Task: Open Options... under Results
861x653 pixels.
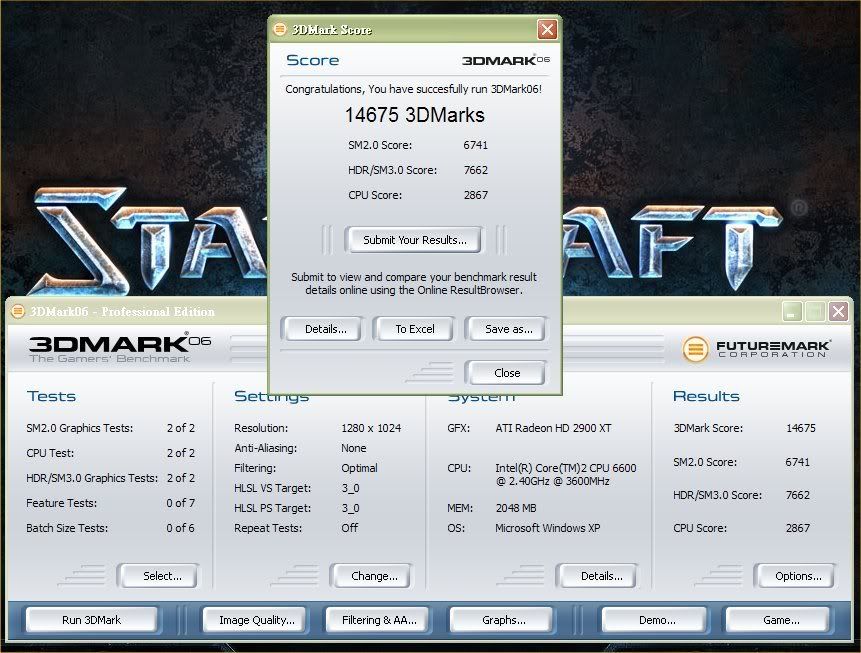Action: click(x=795, y=576)
